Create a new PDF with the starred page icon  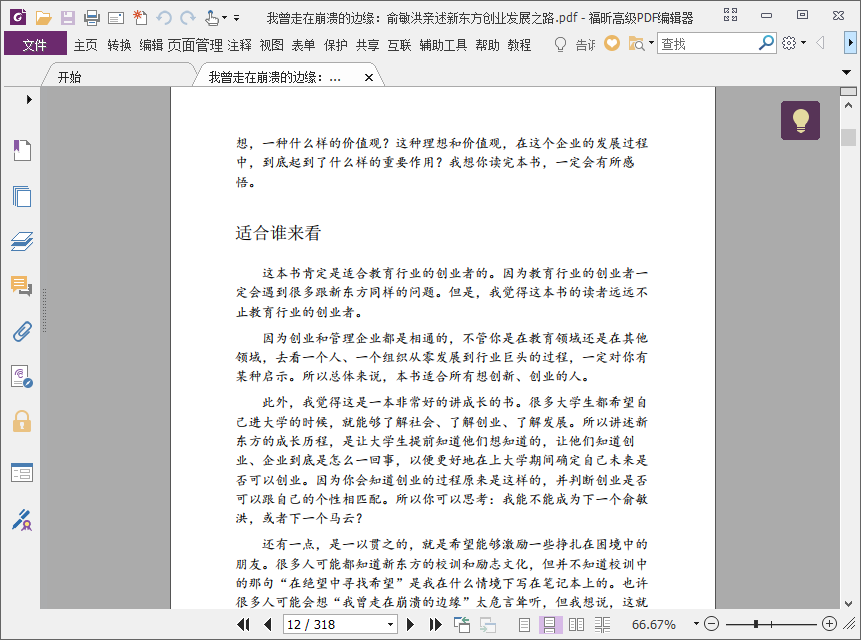coord(140,18)
